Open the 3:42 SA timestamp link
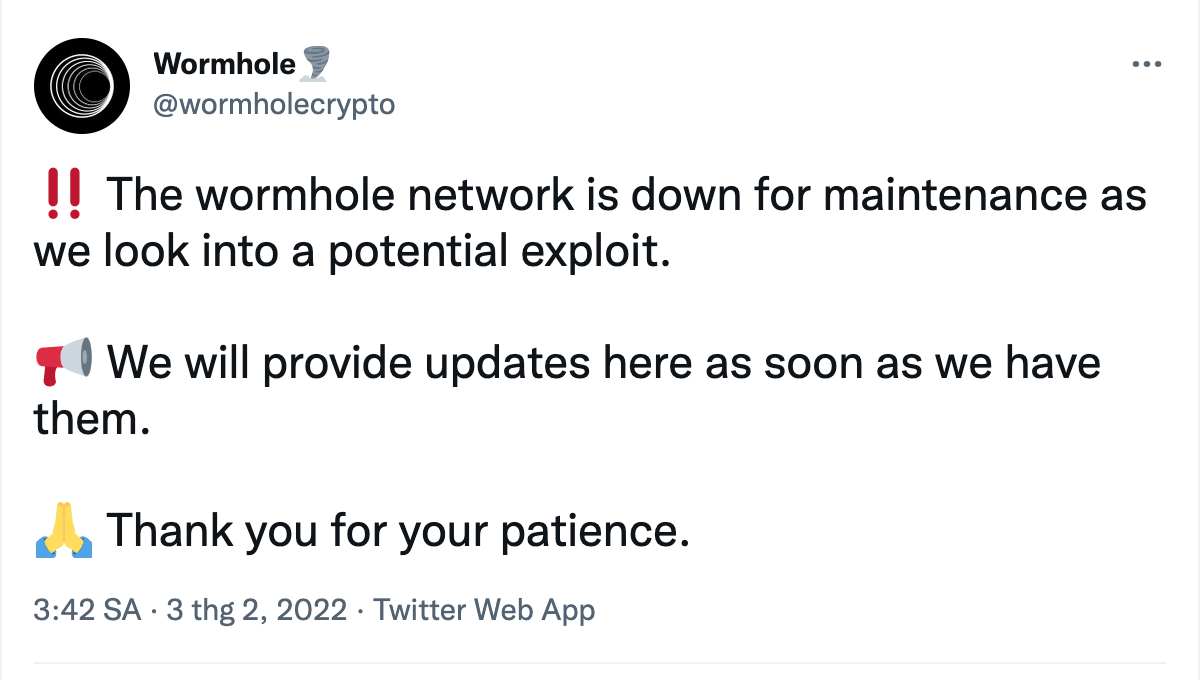The image size is (1200, 680). click(87, 610)
